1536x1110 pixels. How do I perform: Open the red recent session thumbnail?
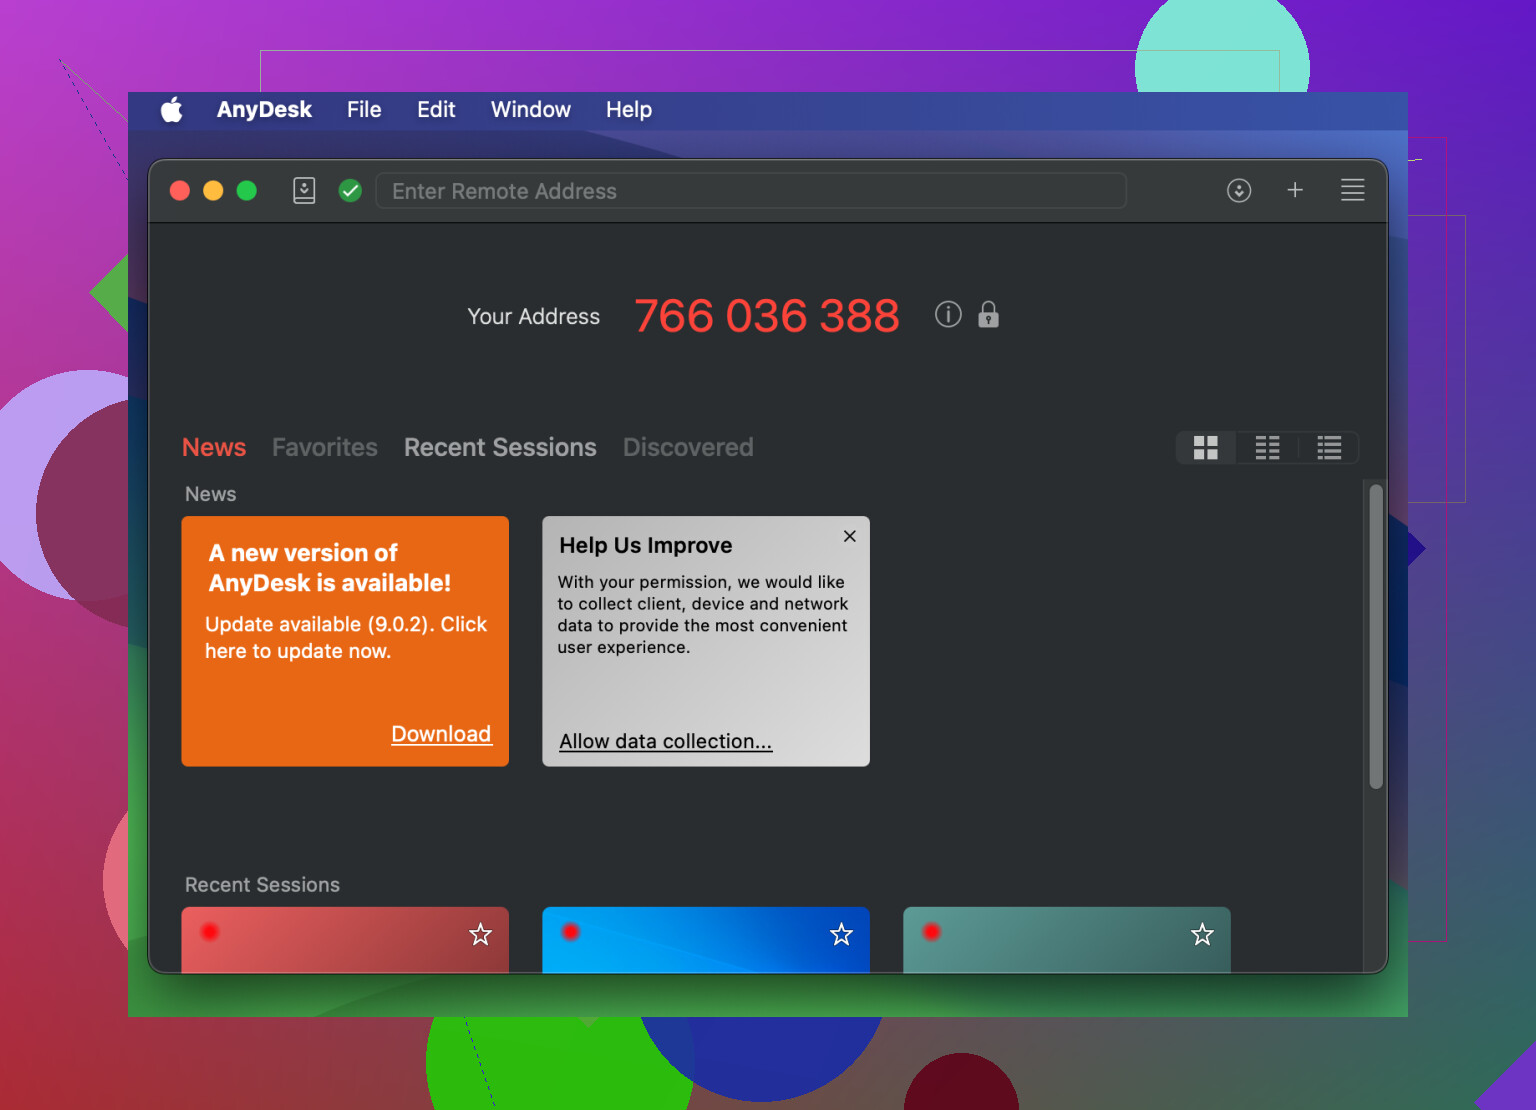(345, 940)
